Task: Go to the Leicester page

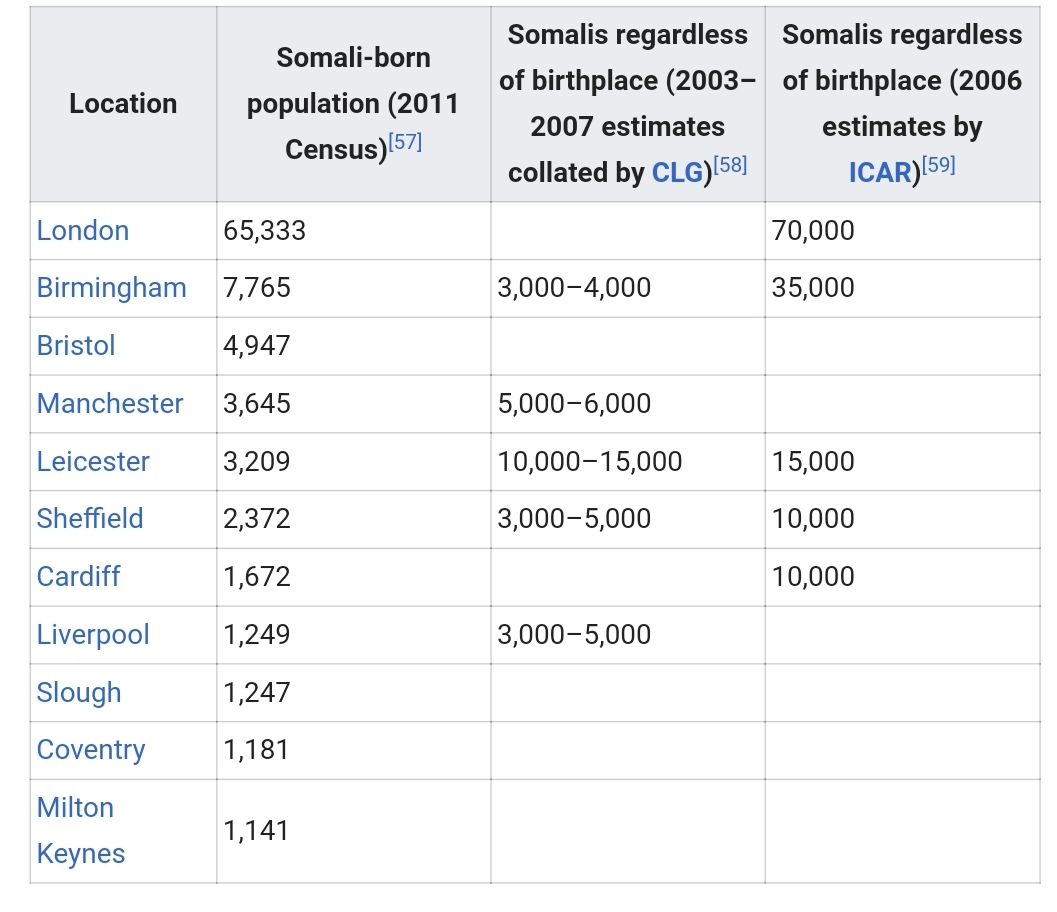Action: (x=93, y=462)
